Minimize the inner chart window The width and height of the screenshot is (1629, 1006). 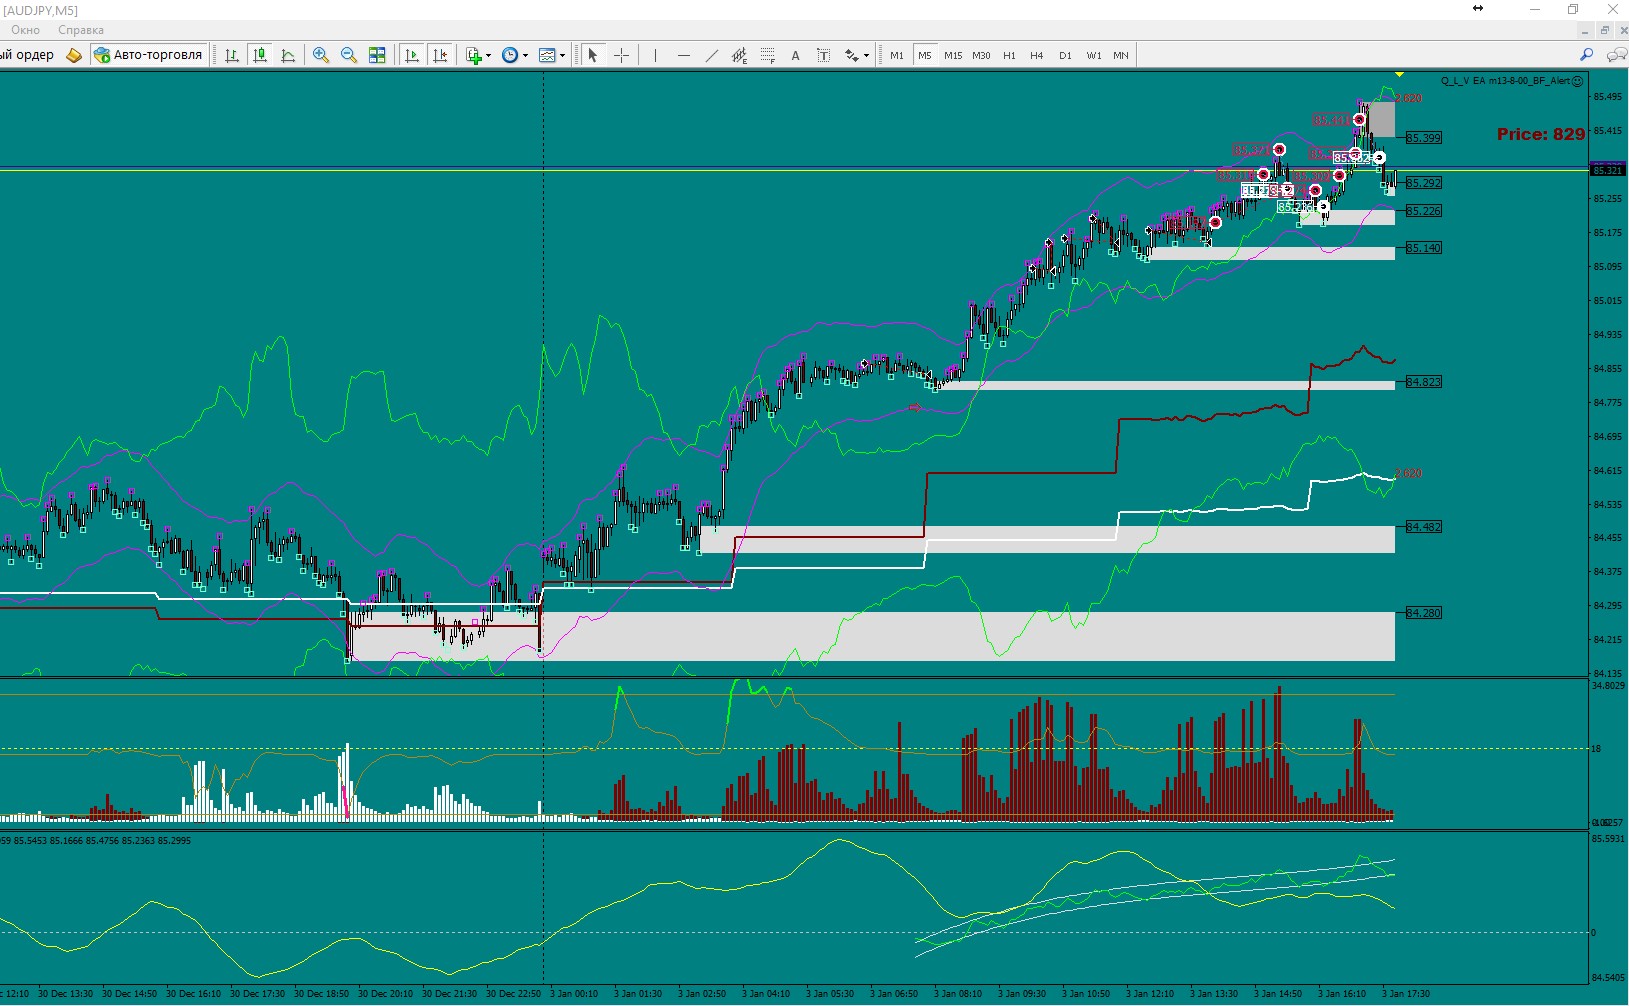1587,30
